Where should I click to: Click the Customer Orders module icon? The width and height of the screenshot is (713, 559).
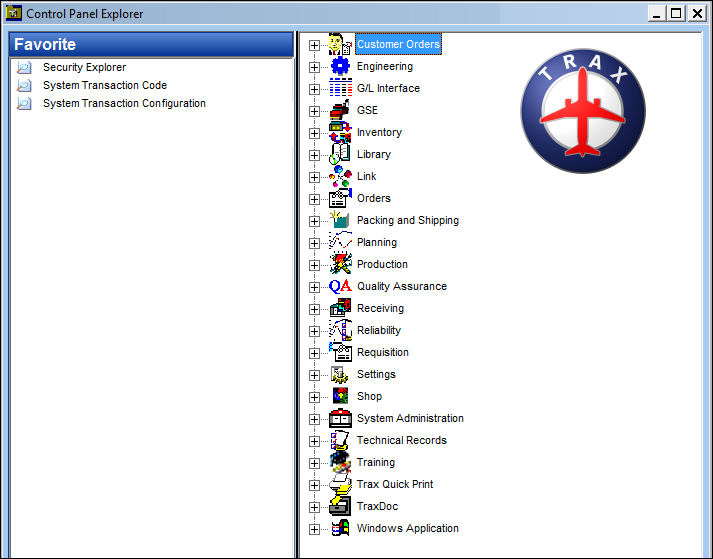tap(340, 44)
